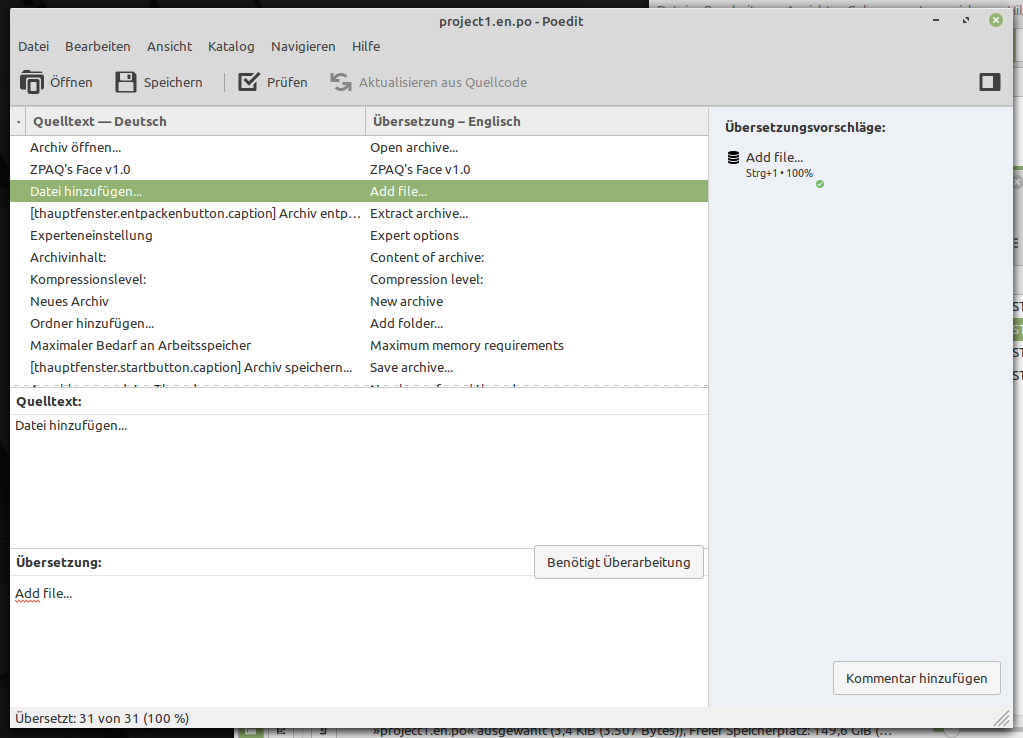Open the Hilfe menu

[x=366, y=46]
